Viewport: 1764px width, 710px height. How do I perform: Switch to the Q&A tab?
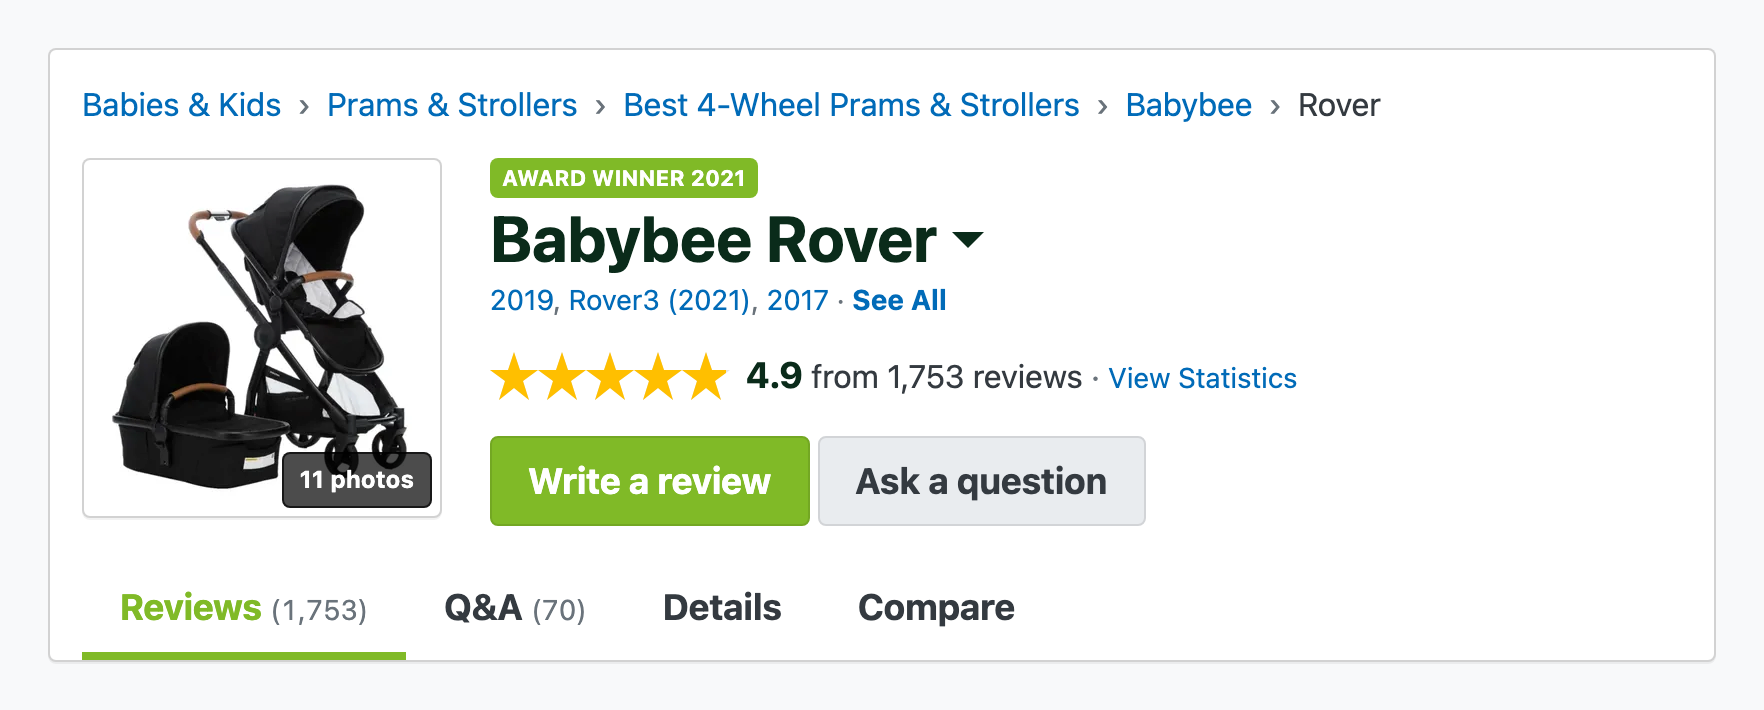513,607
